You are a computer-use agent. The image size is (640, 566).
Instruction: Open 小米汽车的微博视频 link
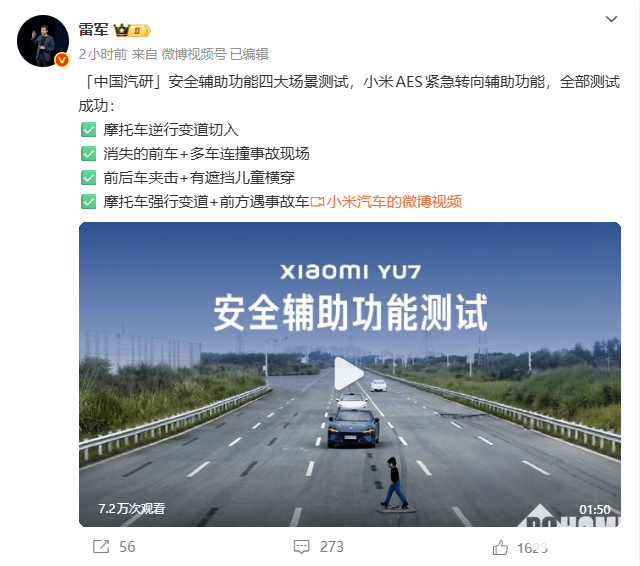click(394, 202)
